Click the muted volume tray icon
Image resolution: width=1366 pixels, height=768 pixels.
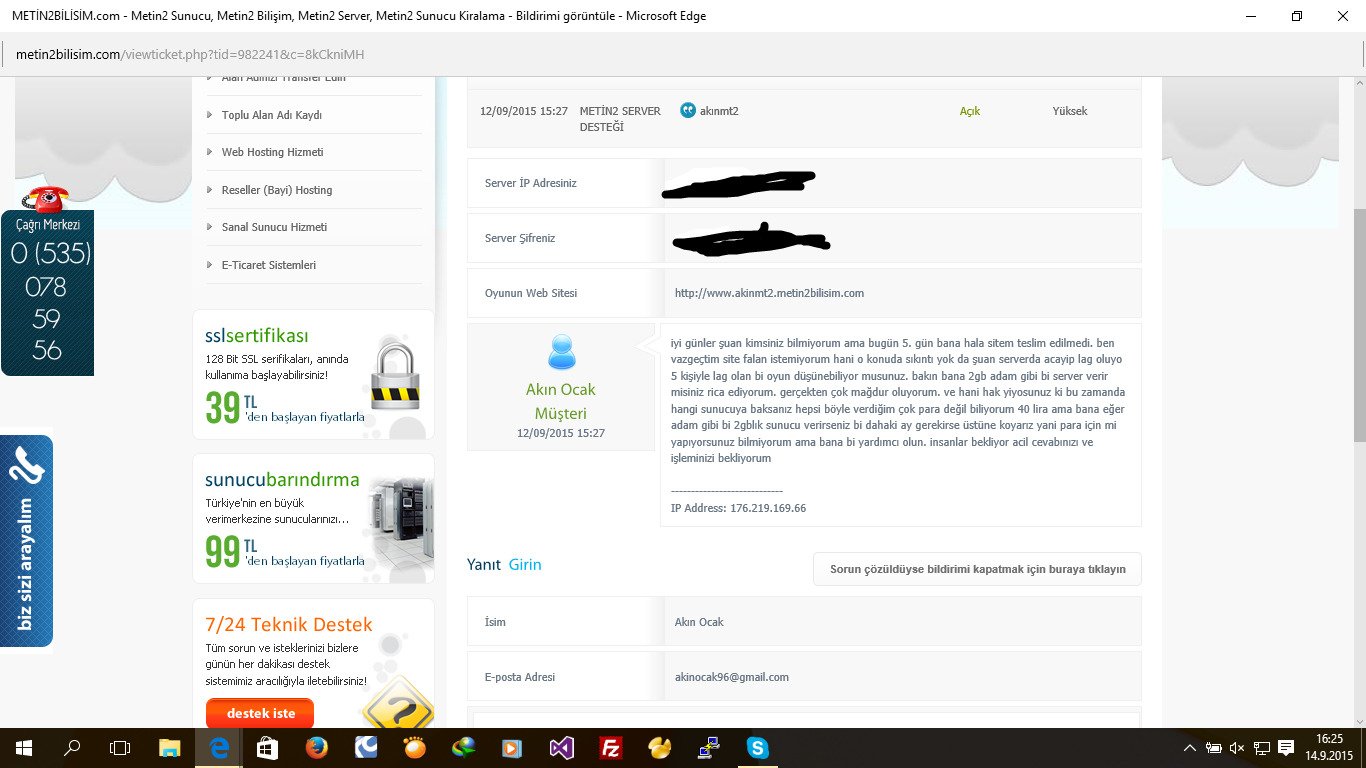point(1237,748)
